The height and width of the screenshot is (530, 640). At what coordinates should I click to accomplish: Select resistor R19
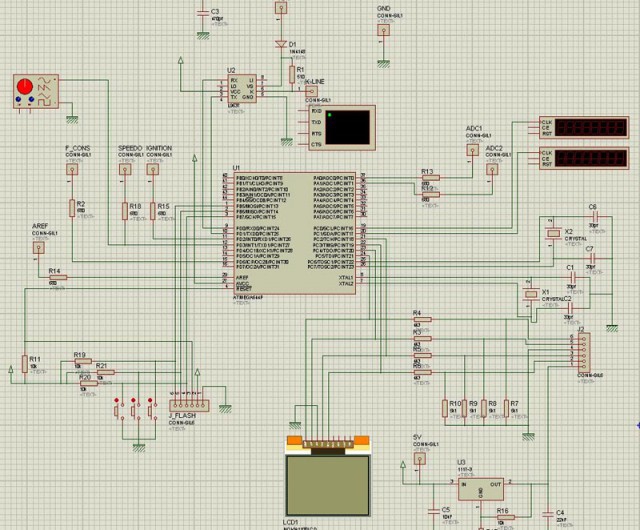point(83,361)
